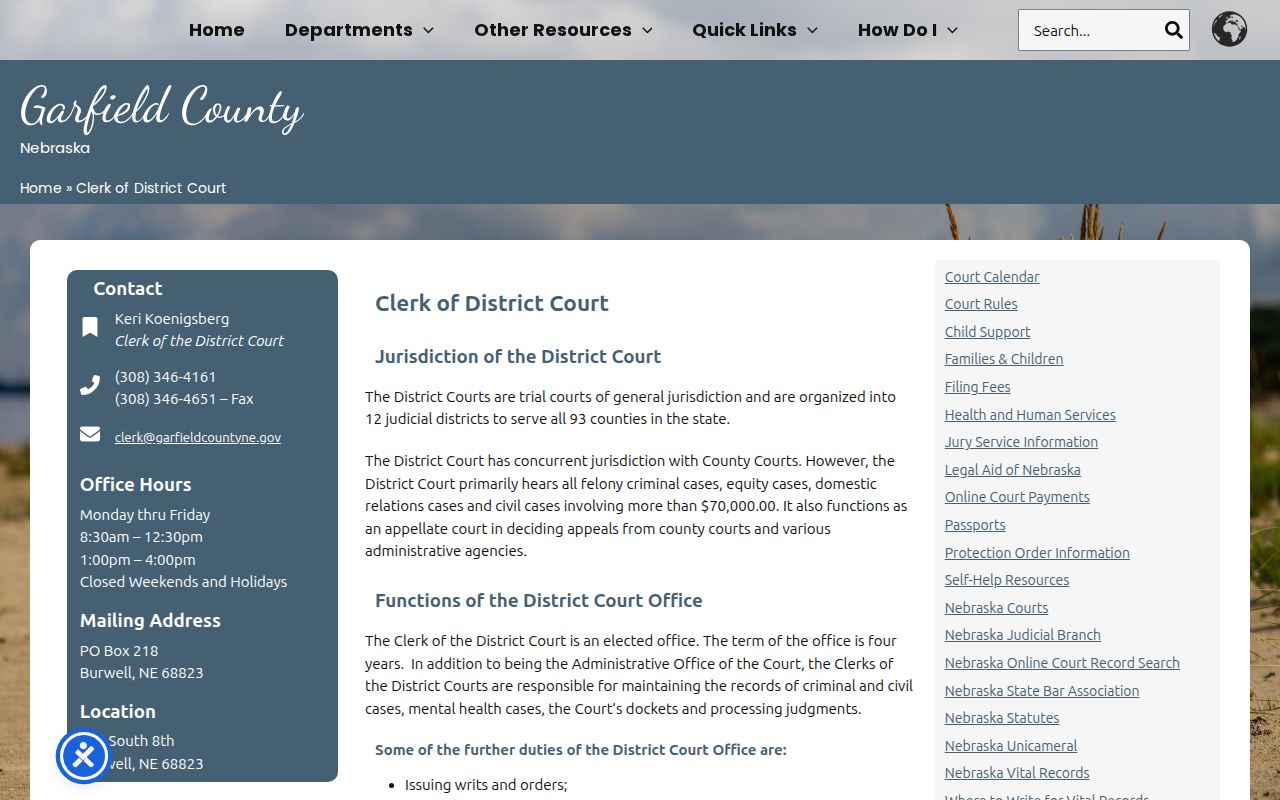View the Filing Fees link

click(978, 387)
